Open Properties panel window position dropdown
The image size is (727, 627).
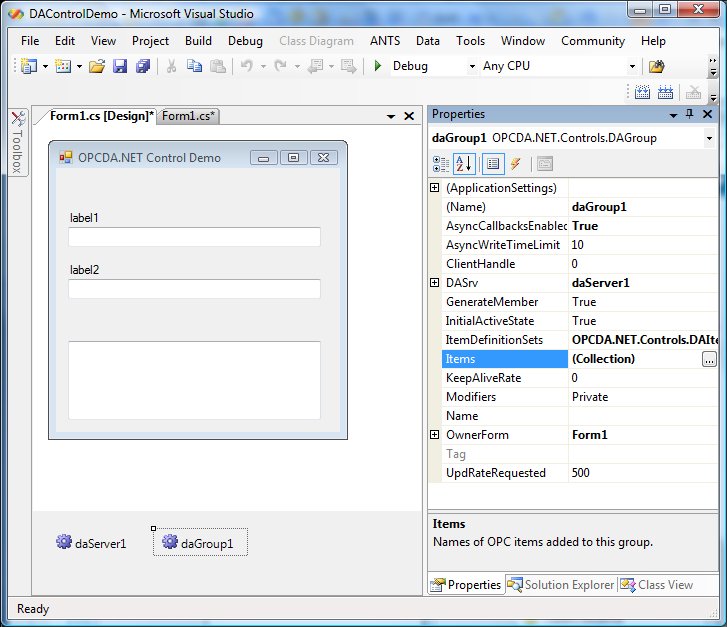pyautogui.click(x=673, y=115)
